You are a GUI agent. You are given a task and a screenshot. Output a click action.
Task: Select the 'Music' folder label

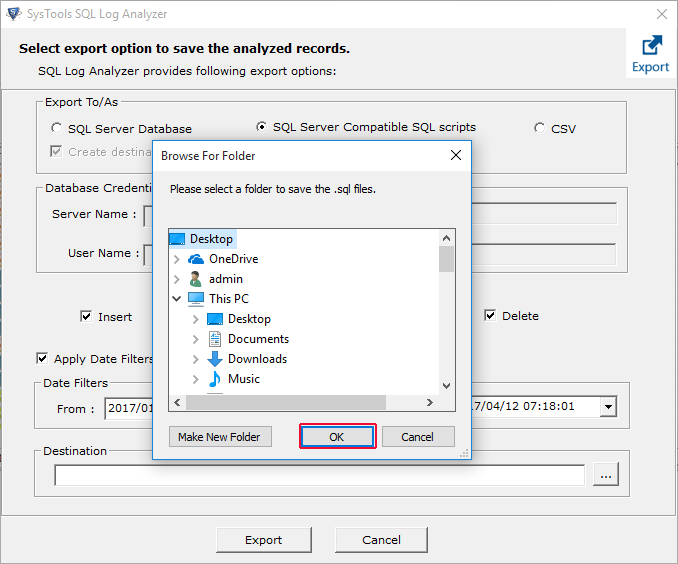pyautogui.click(x=244, y=379)
